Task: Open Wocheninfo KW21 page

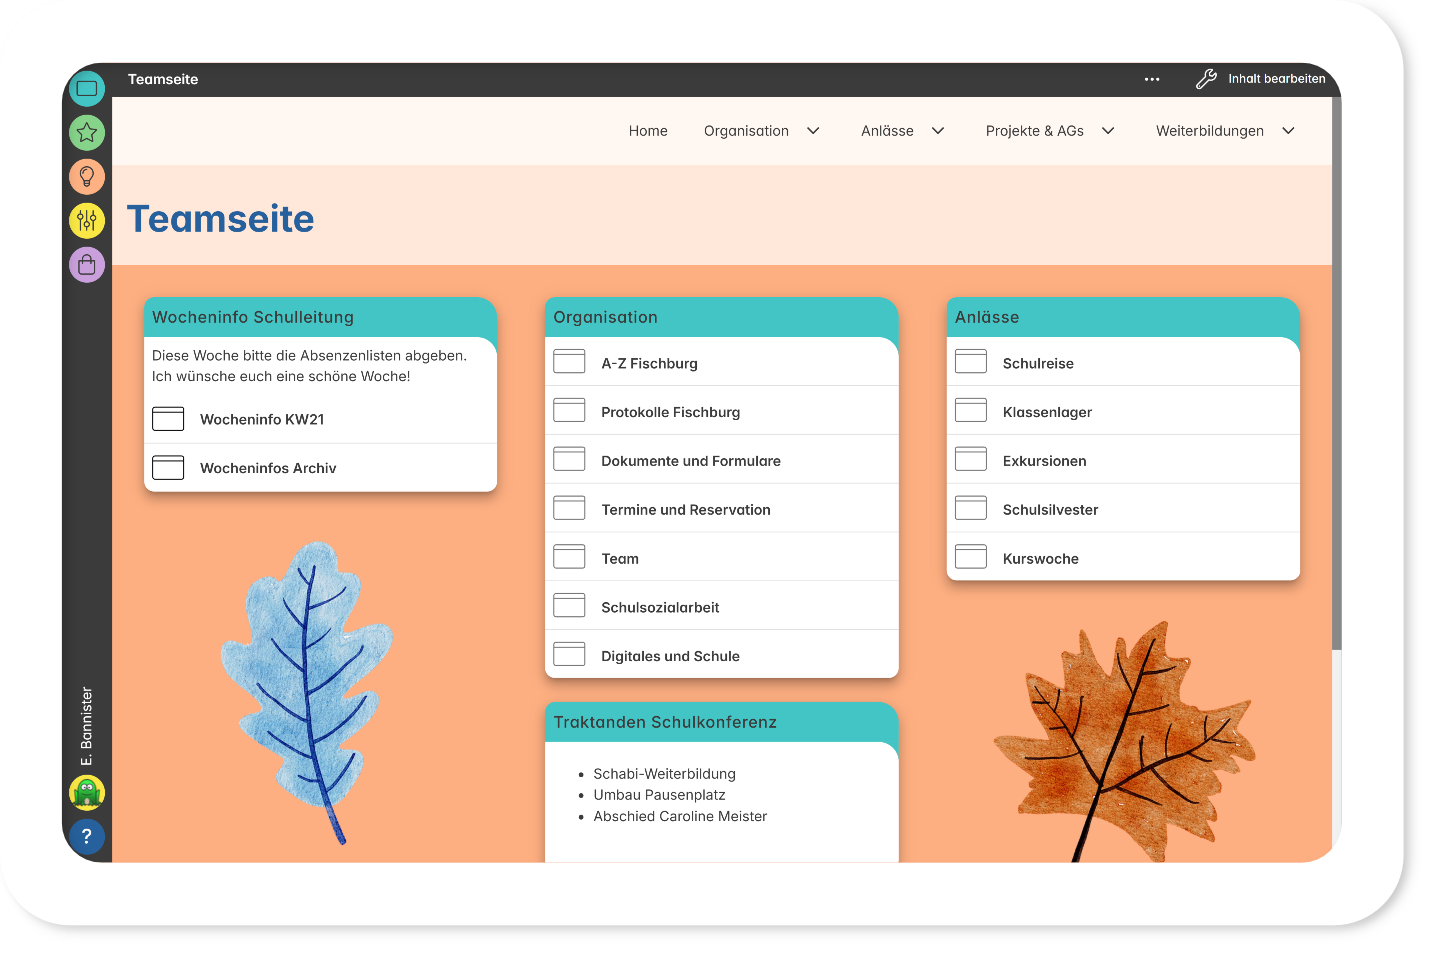Action: tap(262, 419)
